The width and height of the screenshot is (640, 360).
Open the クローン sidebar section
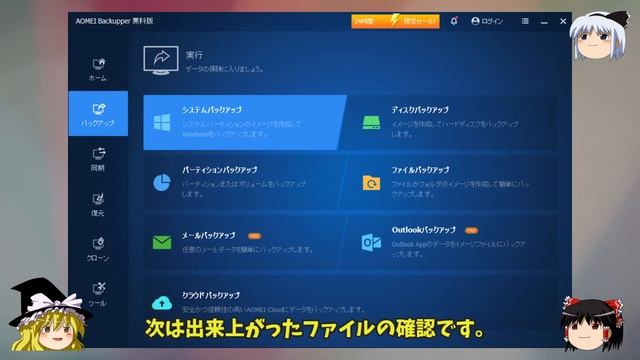pos(98,249)
